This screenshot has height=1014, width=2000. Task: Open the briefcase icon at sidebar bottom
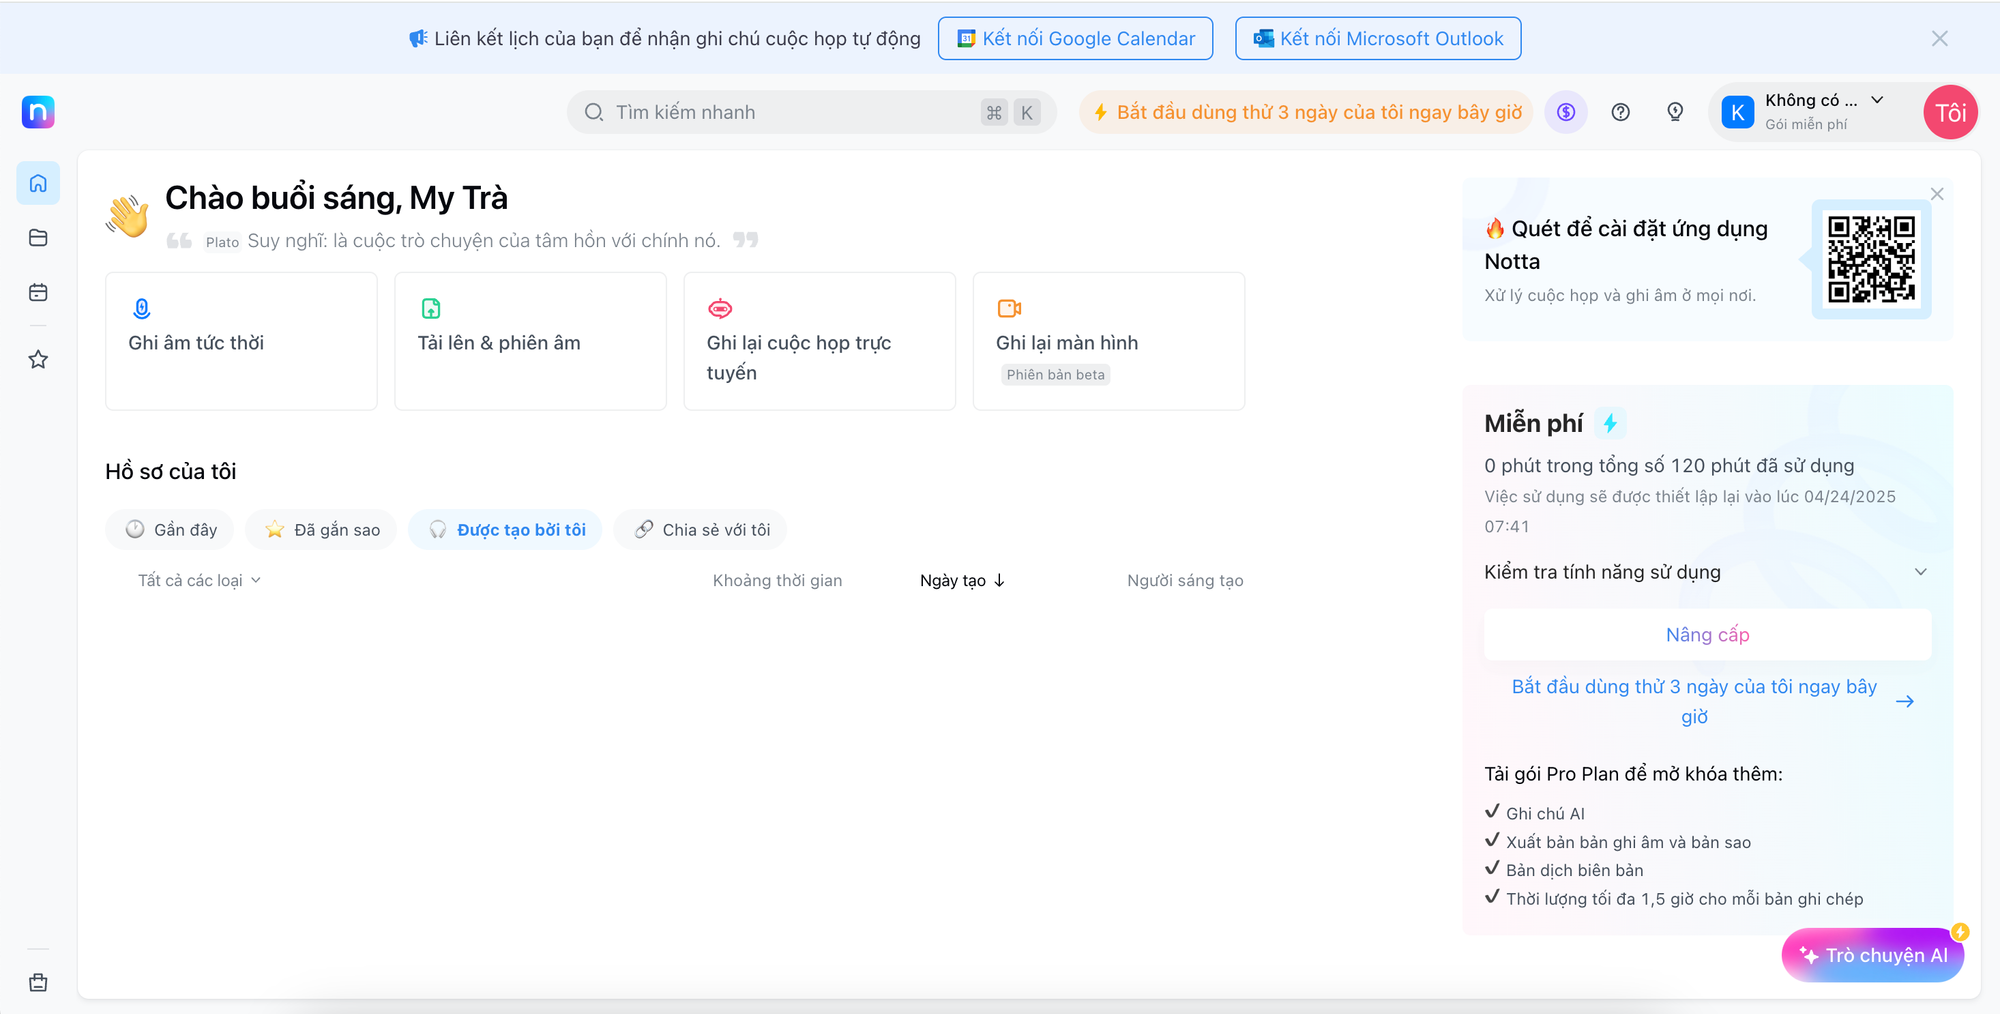[38, 982]
